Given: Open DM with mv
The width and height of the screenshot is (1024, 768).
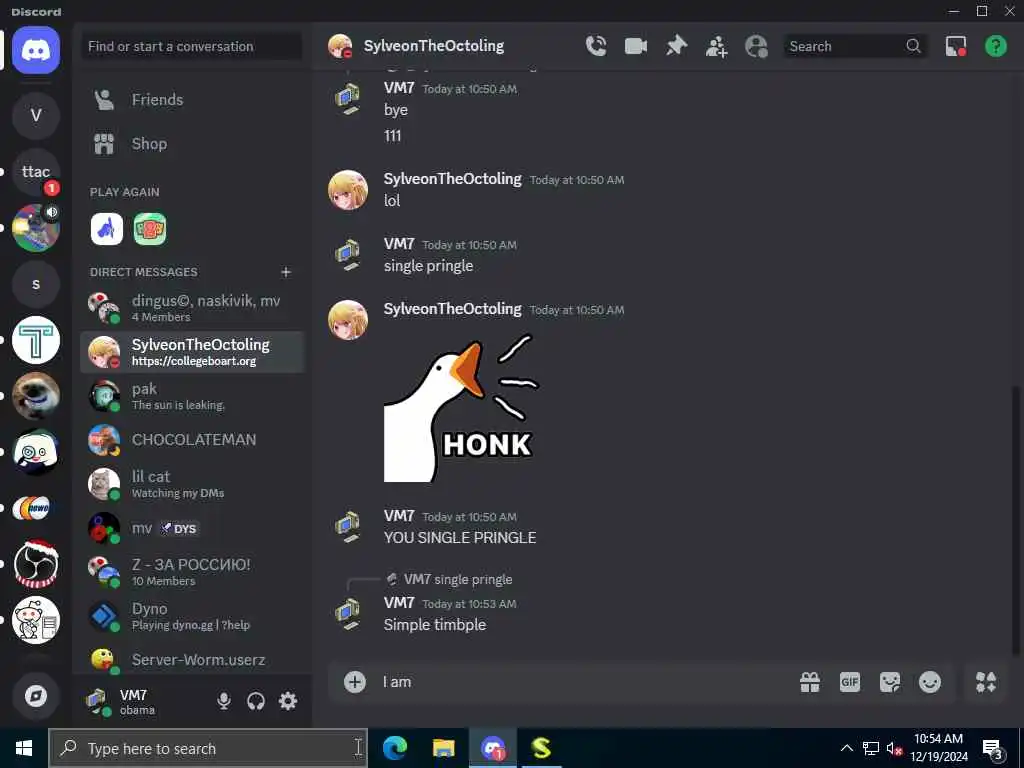Looking at the screenshot, I should tap(191, 528).
